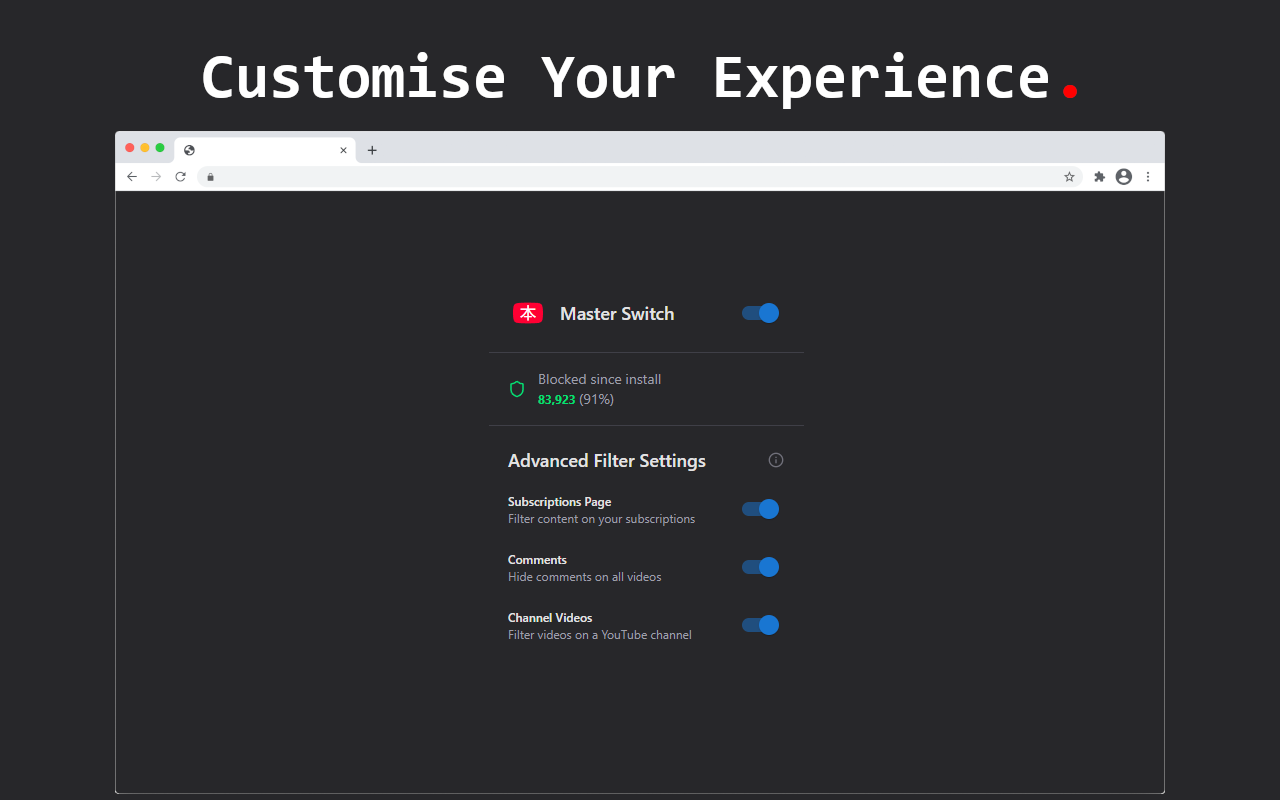Open the browser three-dot menu

(x=1147, y=176)
